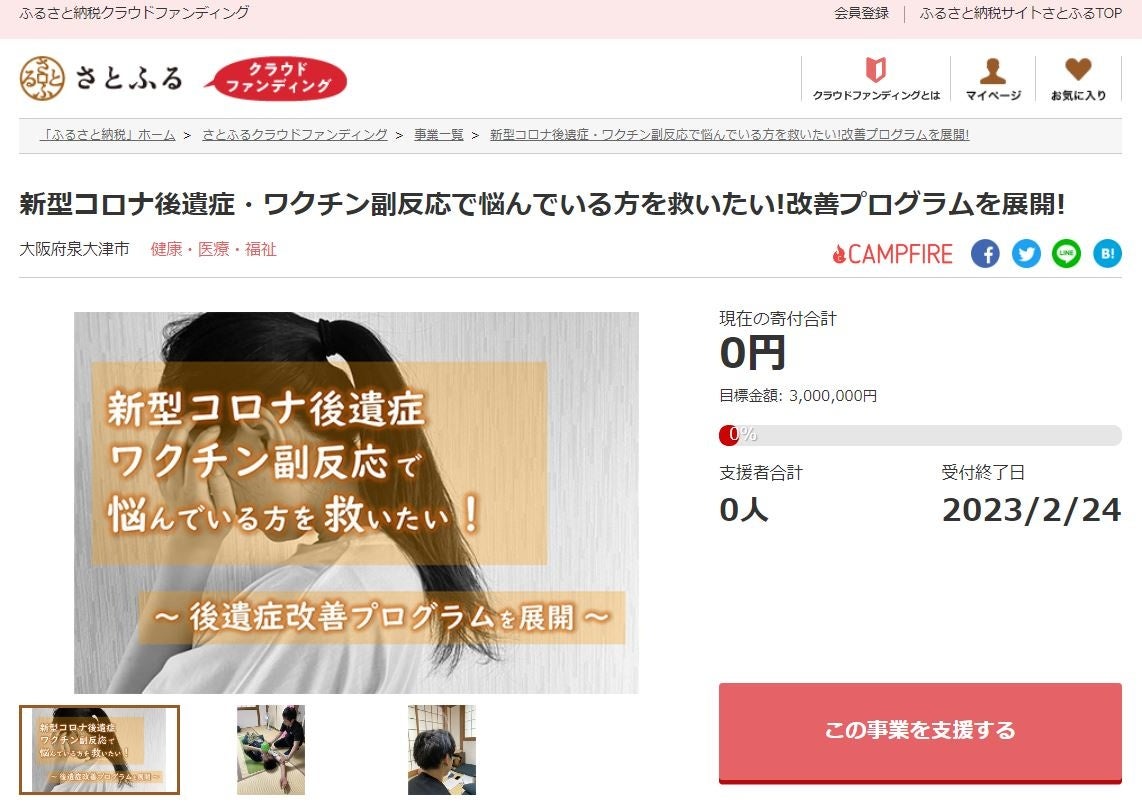Go to「ふるさと納税」ホーム breadcrumb
The width and height of the screenshot is (1142, 806).
108,135
